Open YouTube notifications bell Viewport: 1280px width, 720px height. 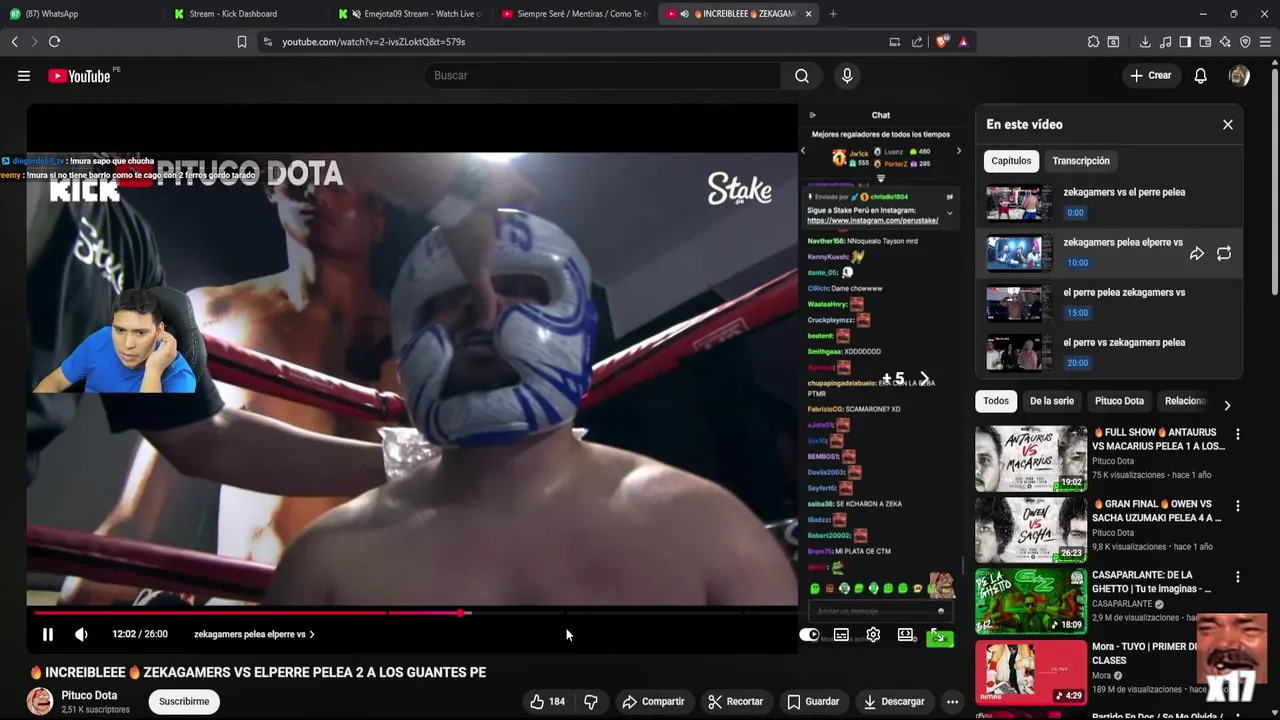[1201, 76]
